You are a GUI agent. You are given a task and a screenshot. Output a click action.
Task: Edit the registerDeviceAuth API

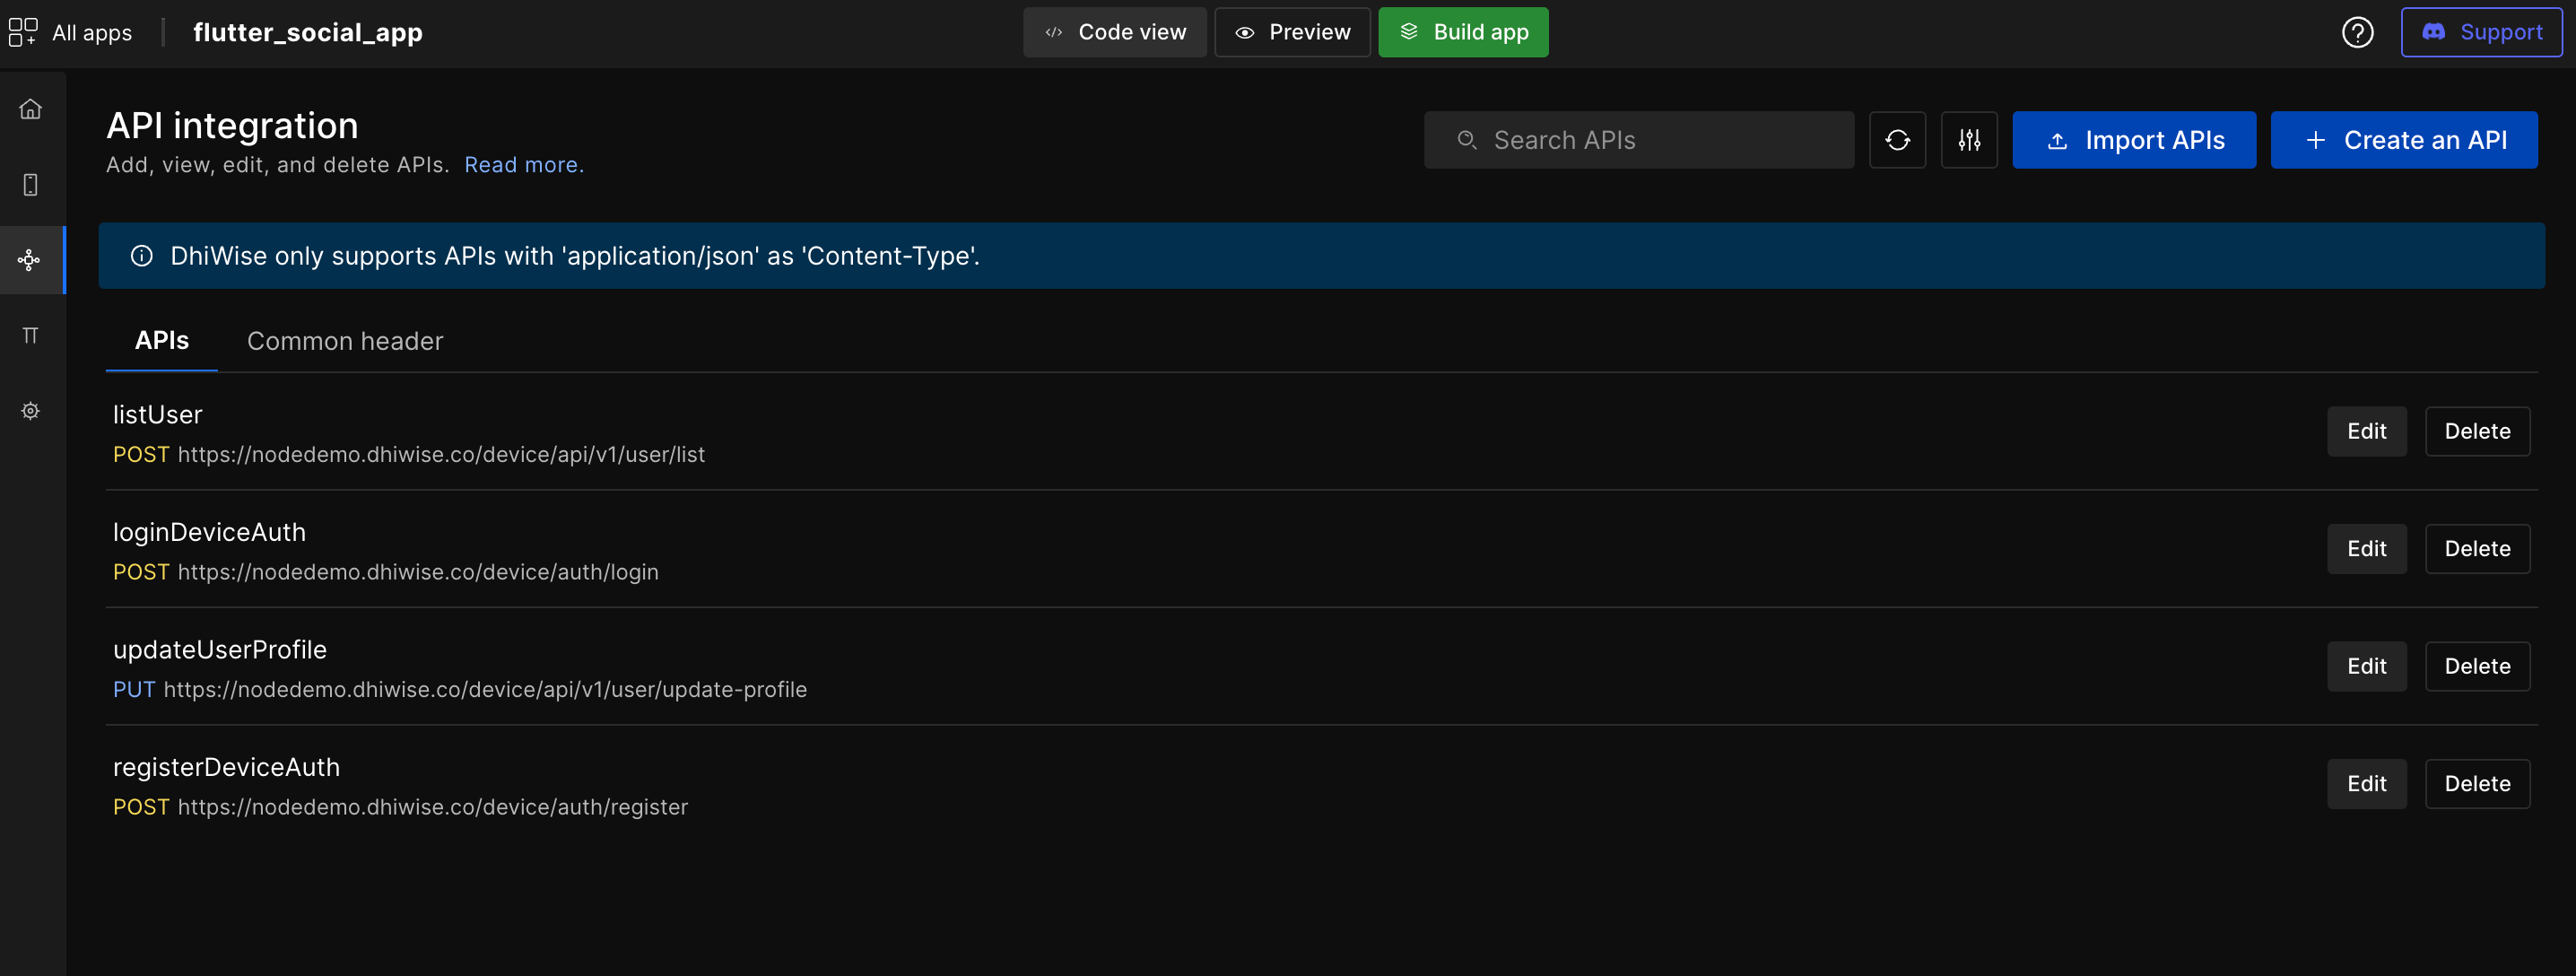coord(2366,784)
